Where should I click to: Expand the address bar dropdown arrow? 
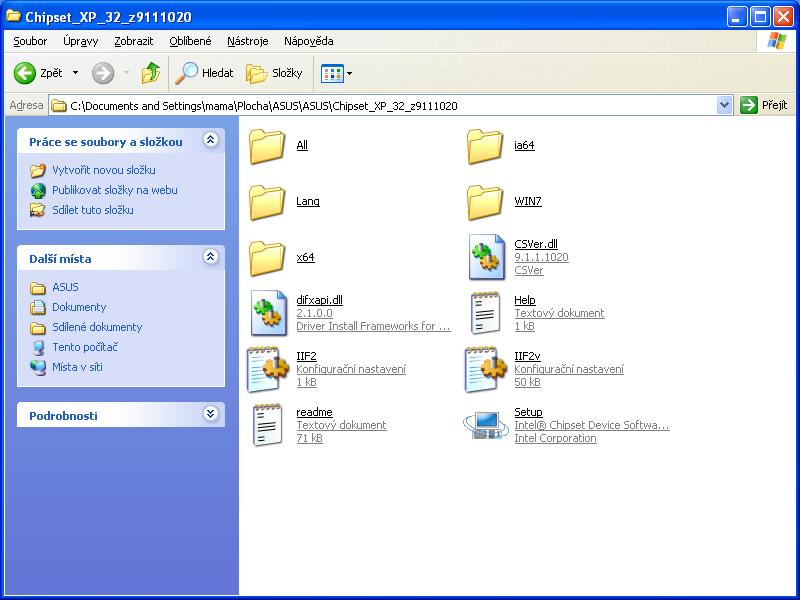pos(725,105)
